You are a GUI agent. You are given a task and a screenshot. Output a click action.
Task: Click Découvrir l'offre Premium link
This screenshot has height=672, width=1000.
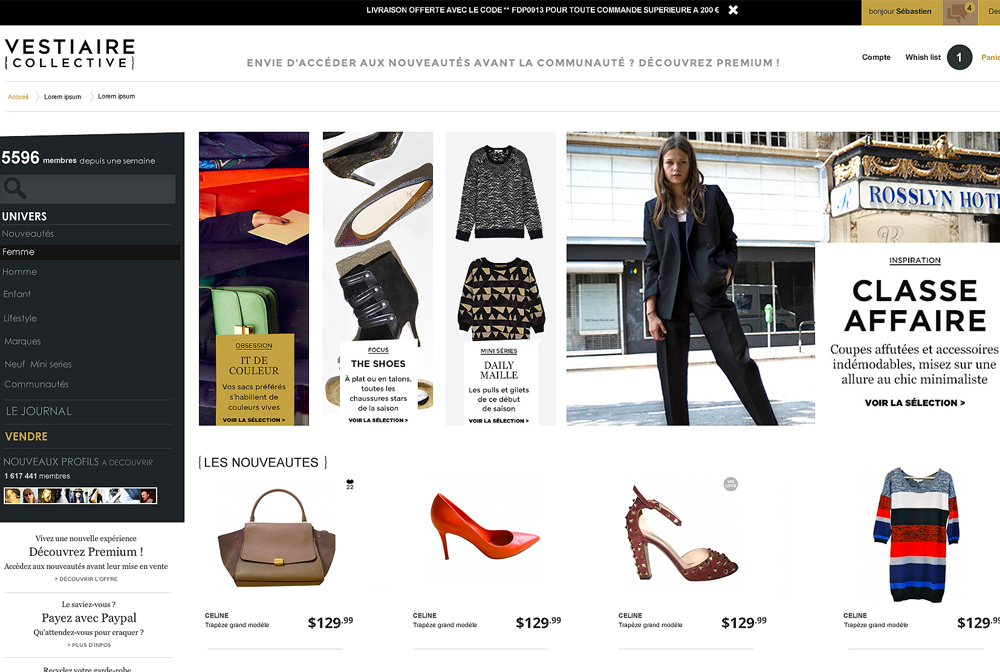86,579
